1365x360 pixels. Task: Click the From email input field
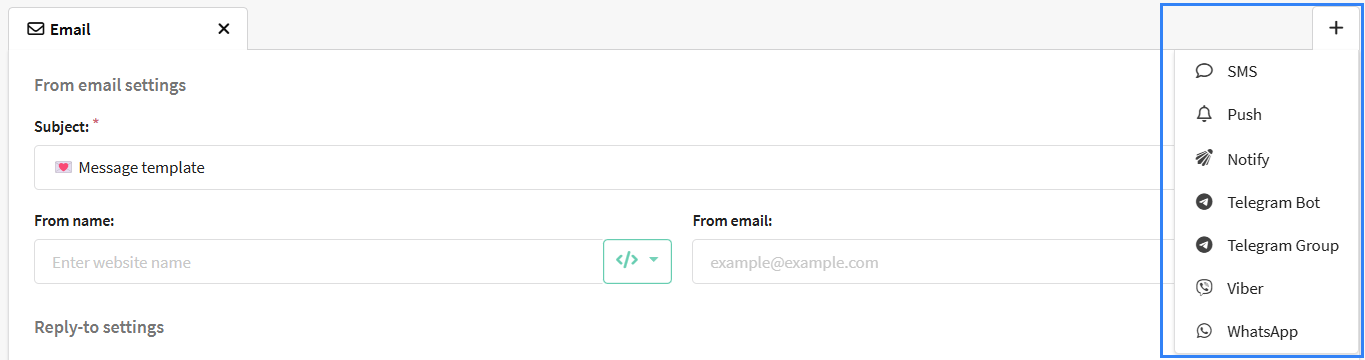pos(930,261)
